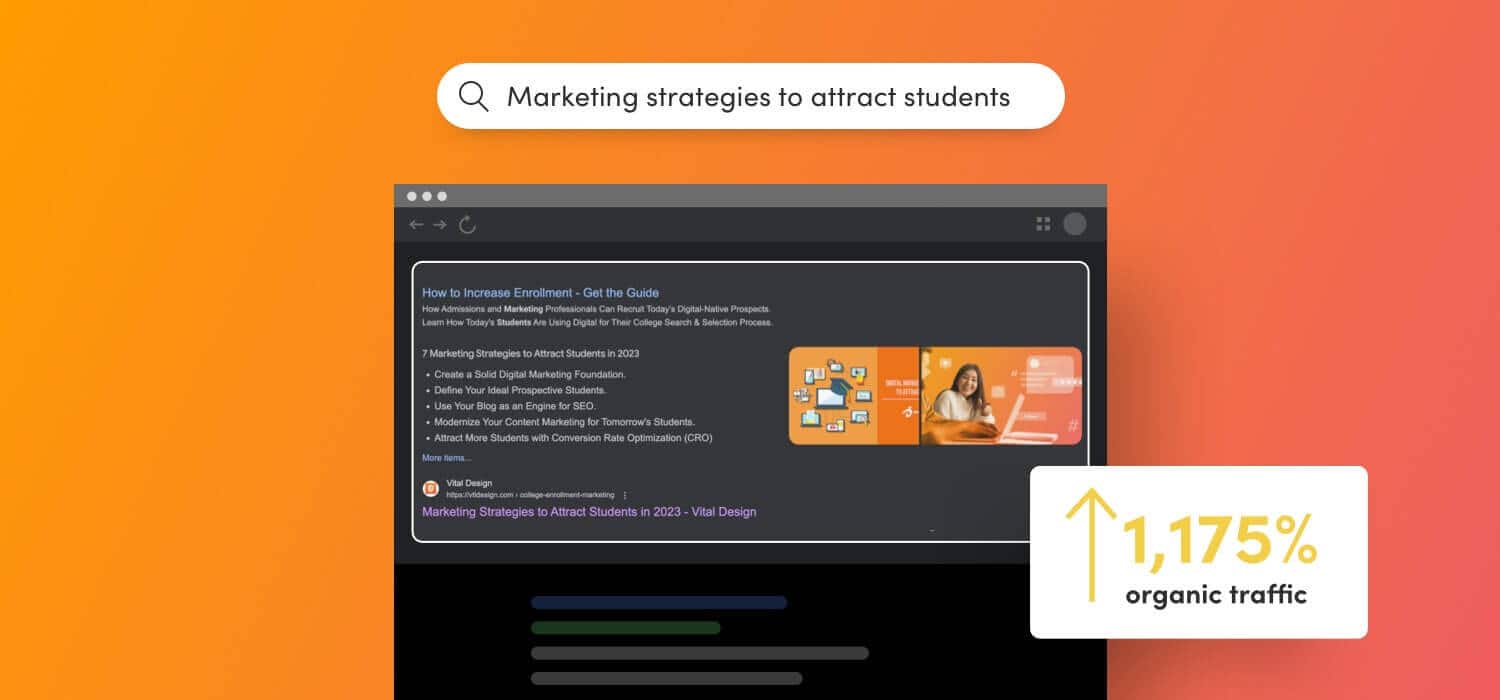Click the '7 Marketing Strategies to Attract Students in 2023' heading
The width and height of the screenshot is (1500, 700).
530,353
